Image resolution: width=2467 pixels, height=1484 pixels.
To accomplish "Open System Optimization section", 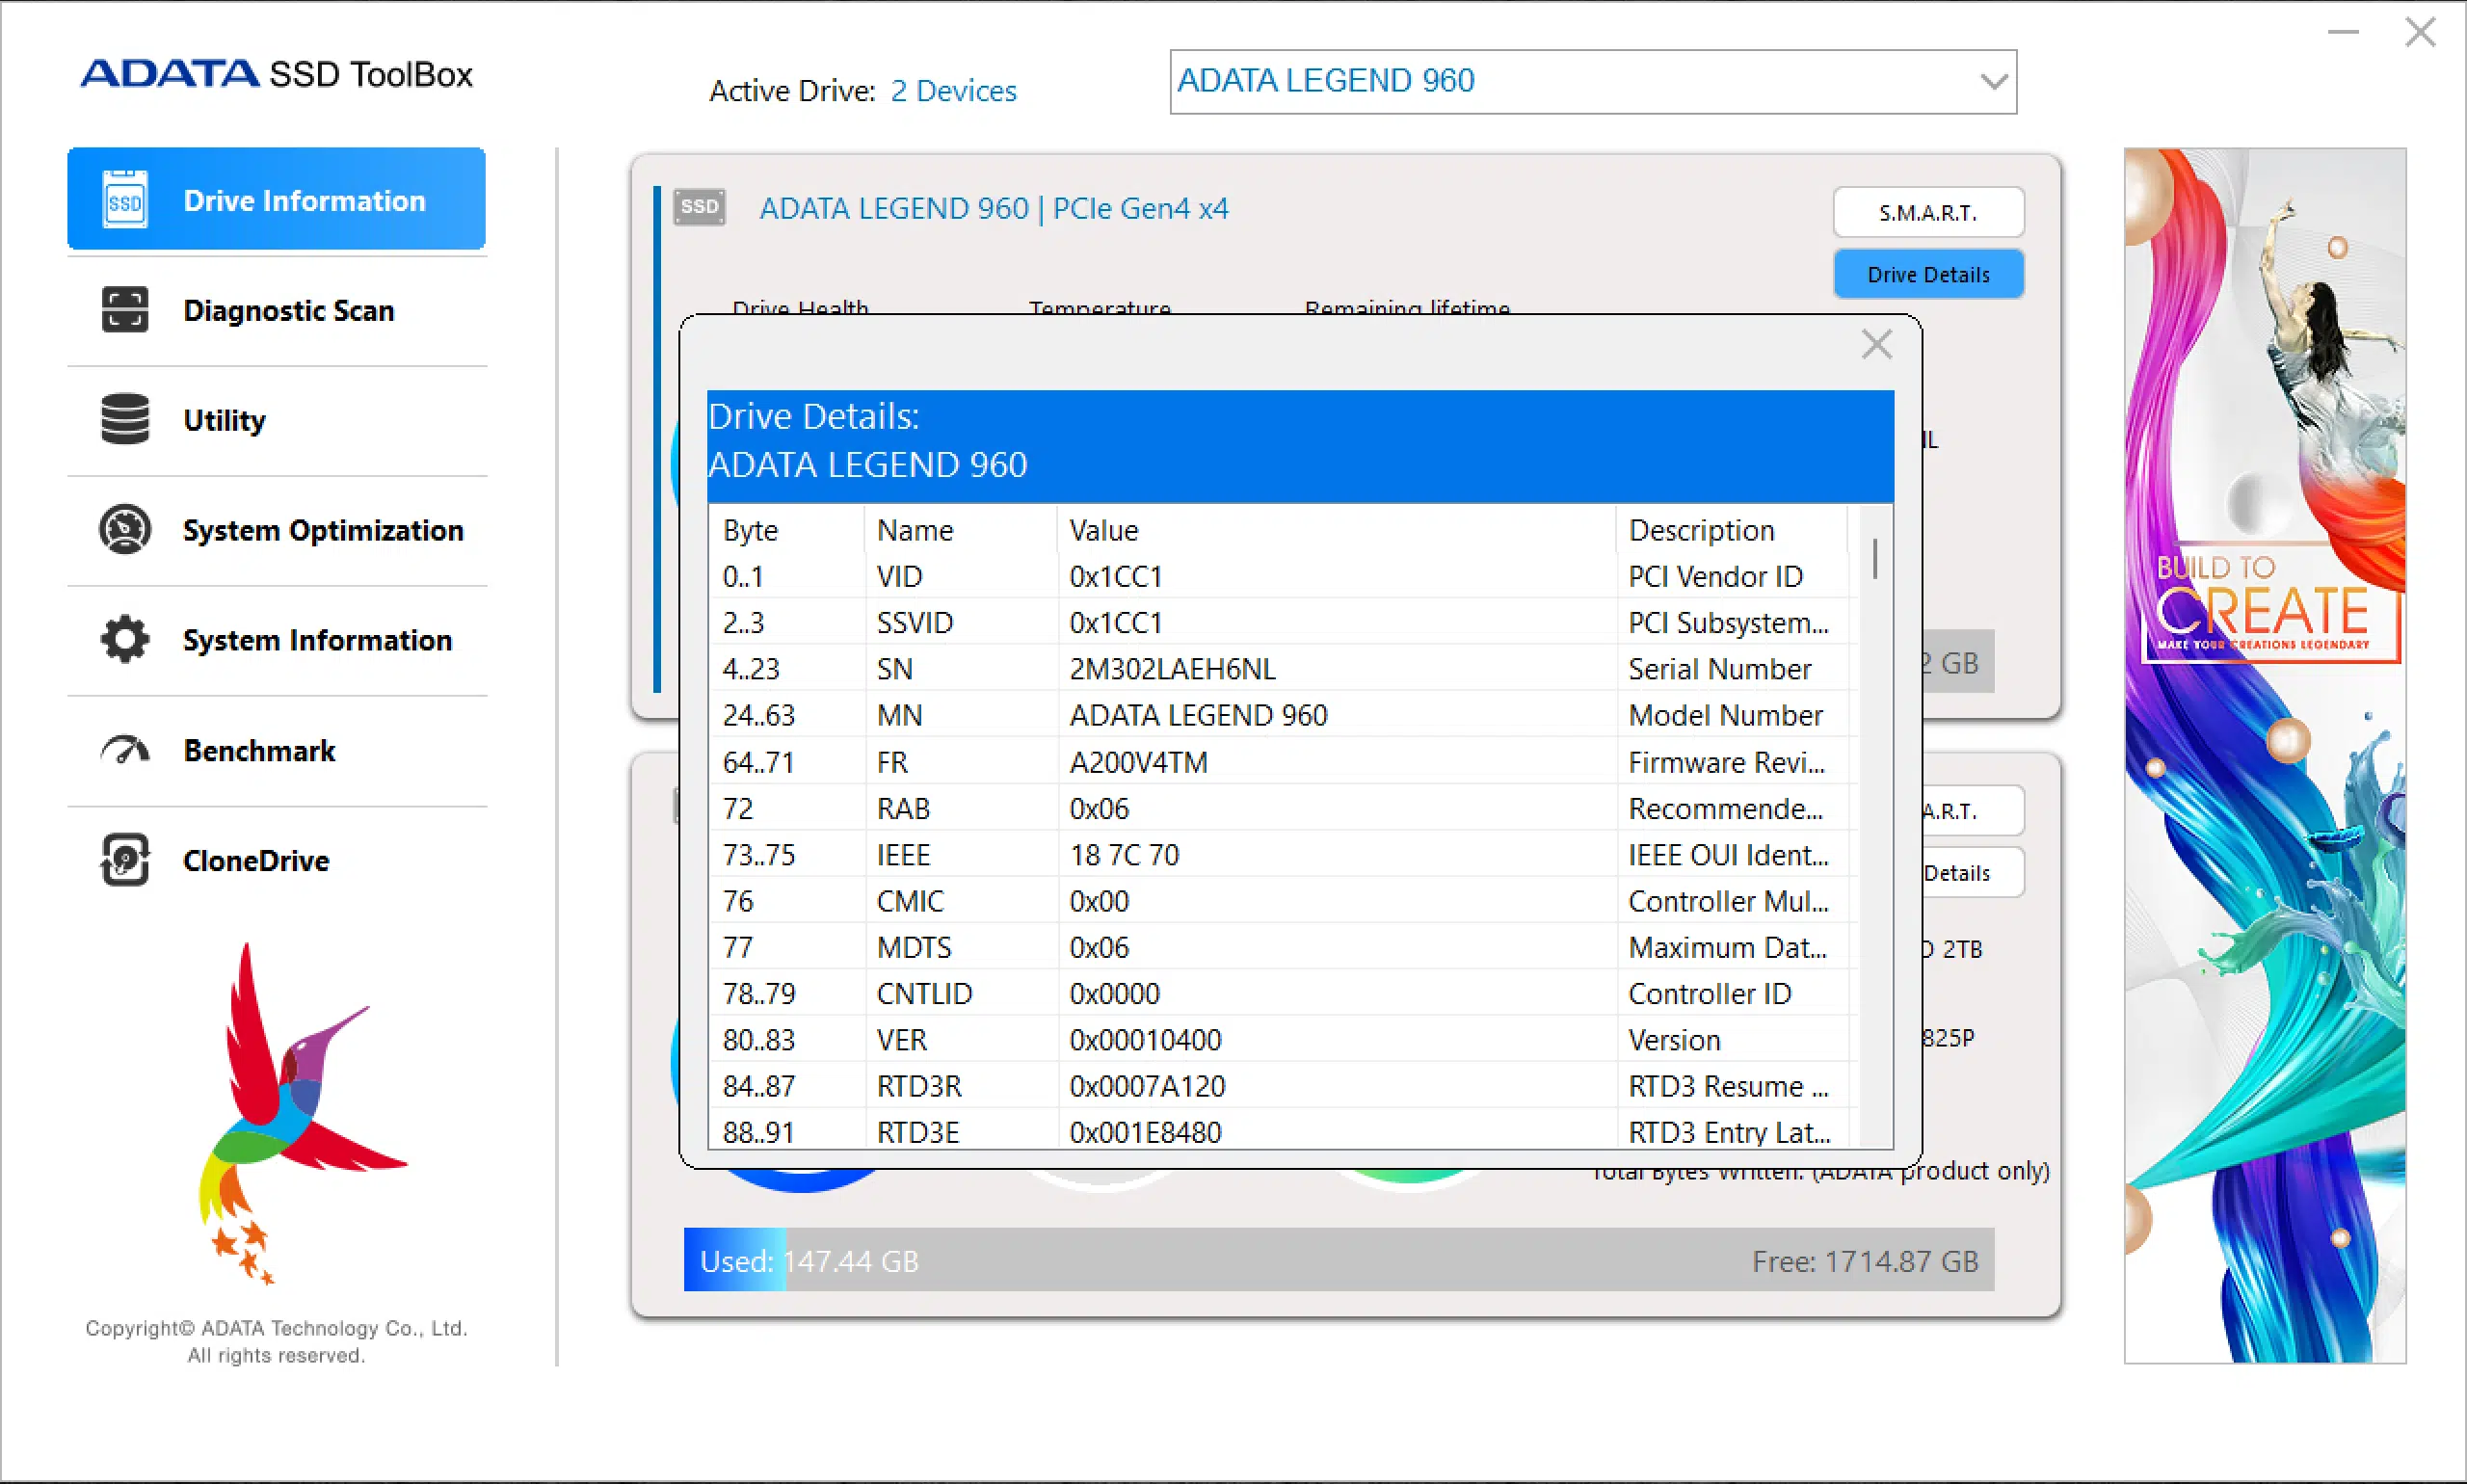I will tap(277, 530).
